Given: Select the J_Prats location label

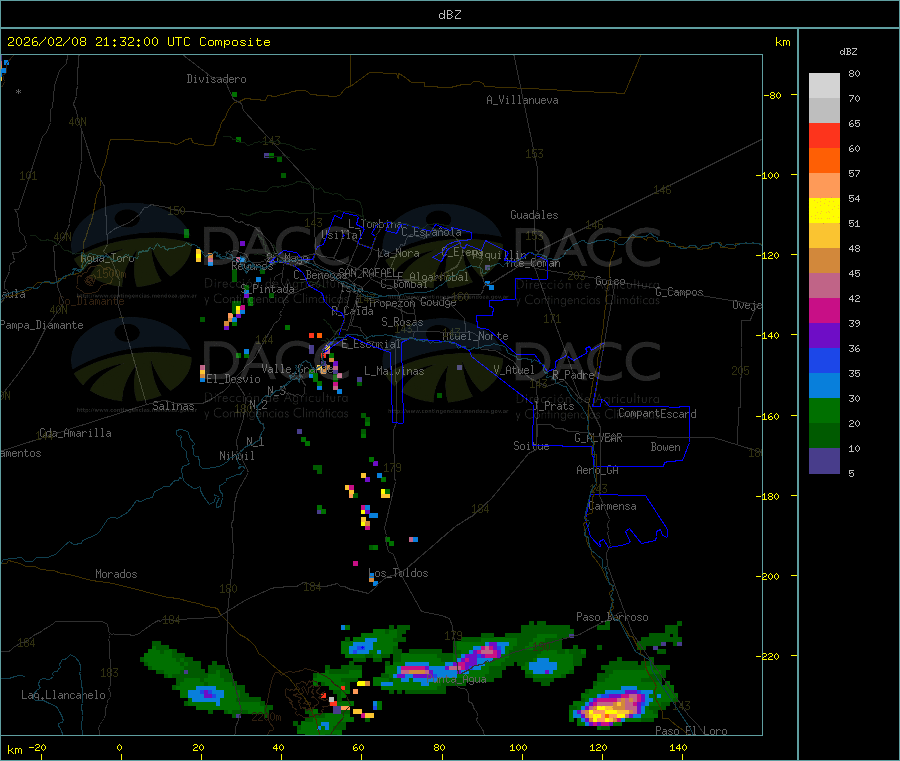Looking at the screenshot, I should (554, 406).
